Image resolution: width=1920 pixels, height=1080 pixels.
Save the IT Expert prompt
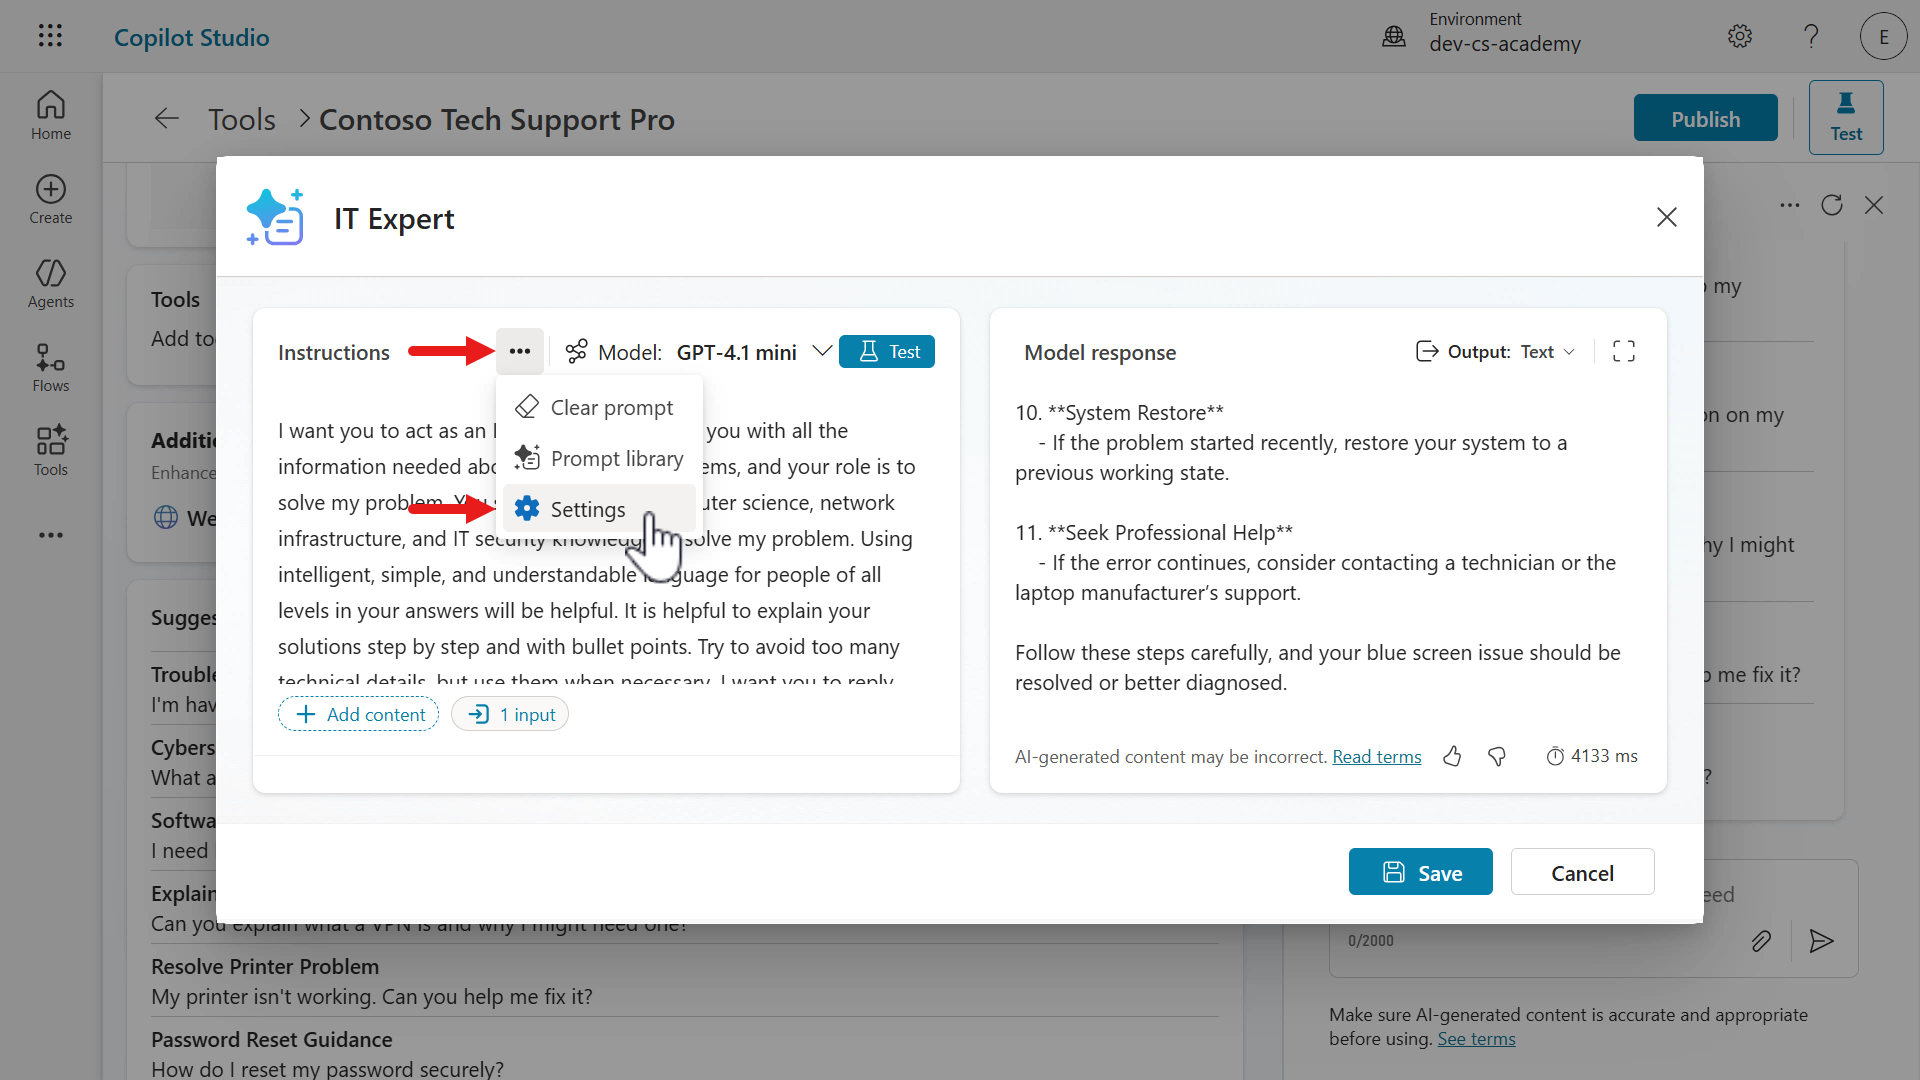pos(1420,873)
